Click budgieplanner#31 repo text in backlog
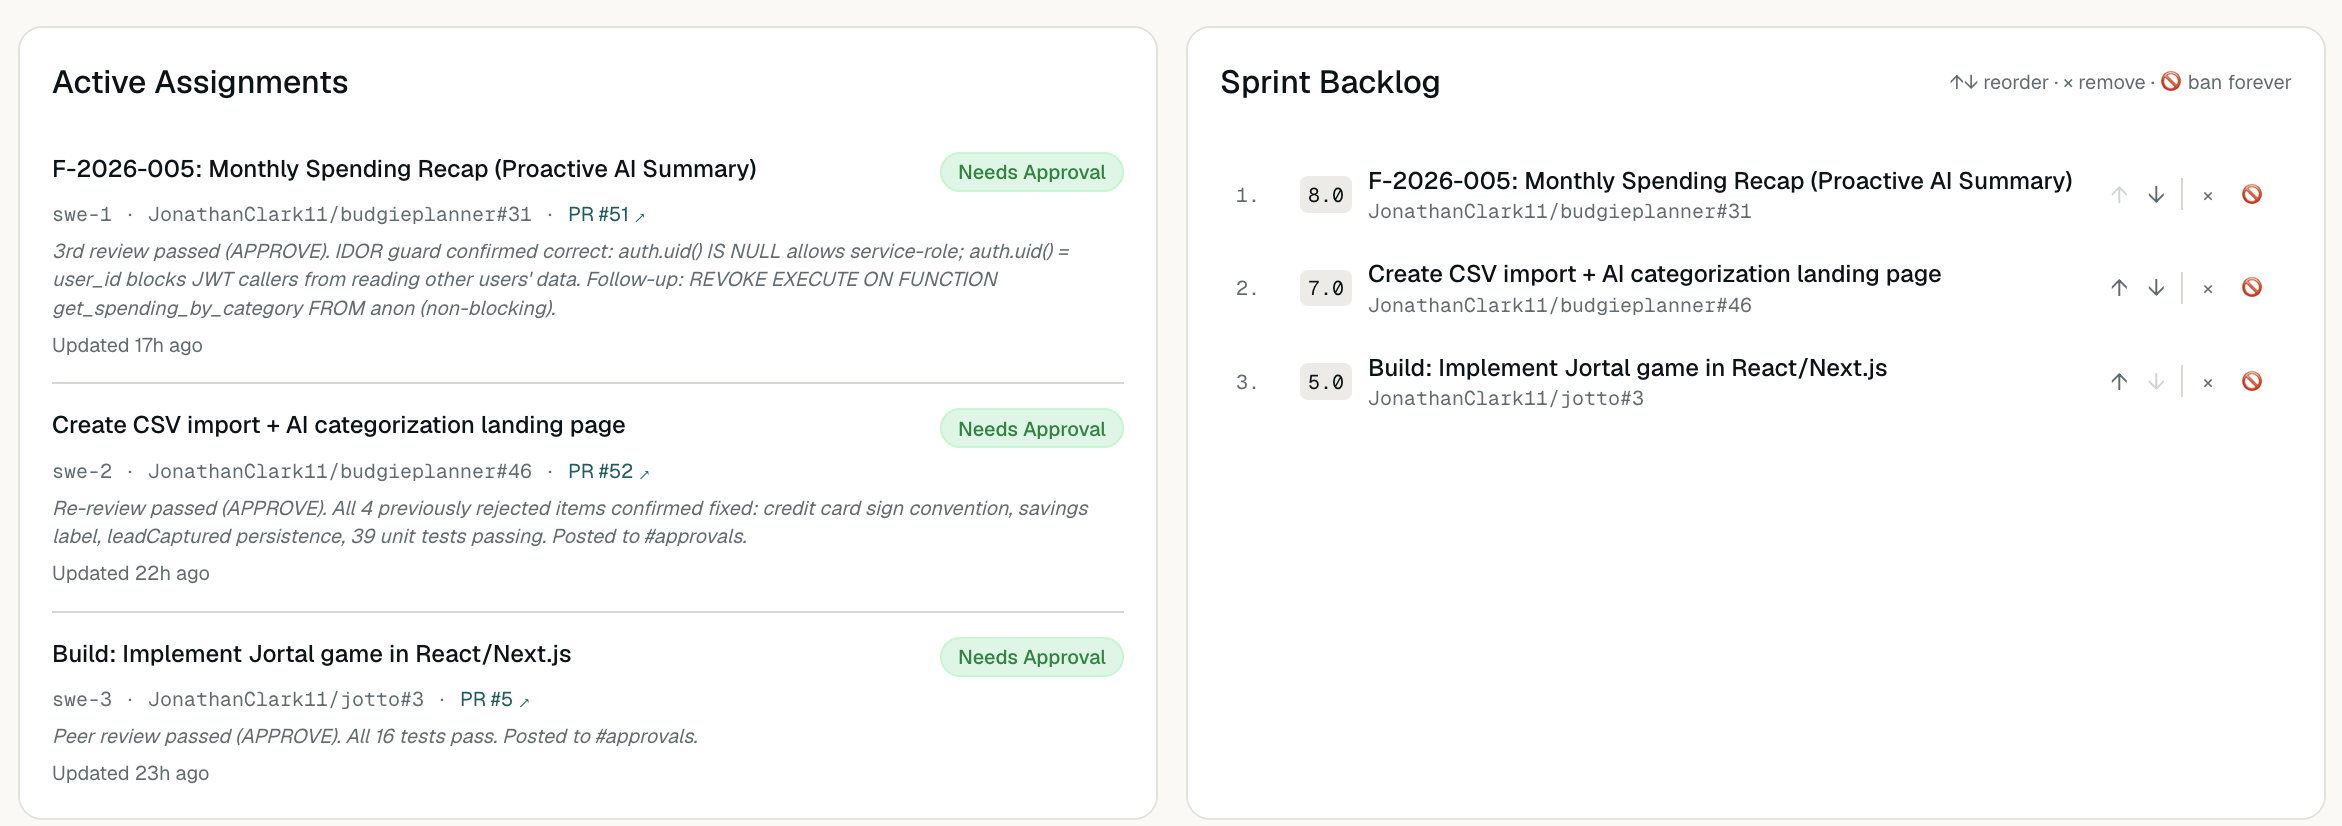Screen dimensions: 2342x826 pyautogui.click(x=1559, y=212)
